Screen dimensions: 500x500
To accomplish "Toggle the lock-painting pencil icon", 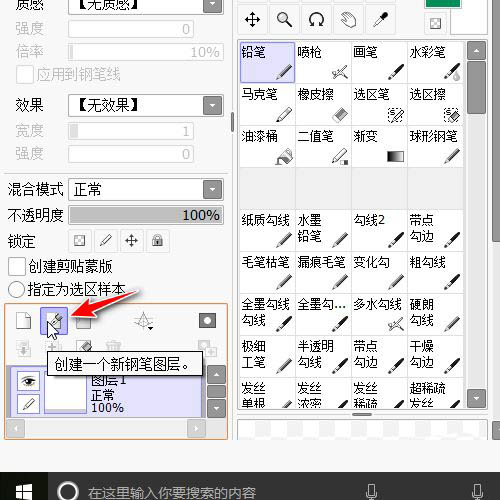I will pyautogui.click(x=105, y=241).
